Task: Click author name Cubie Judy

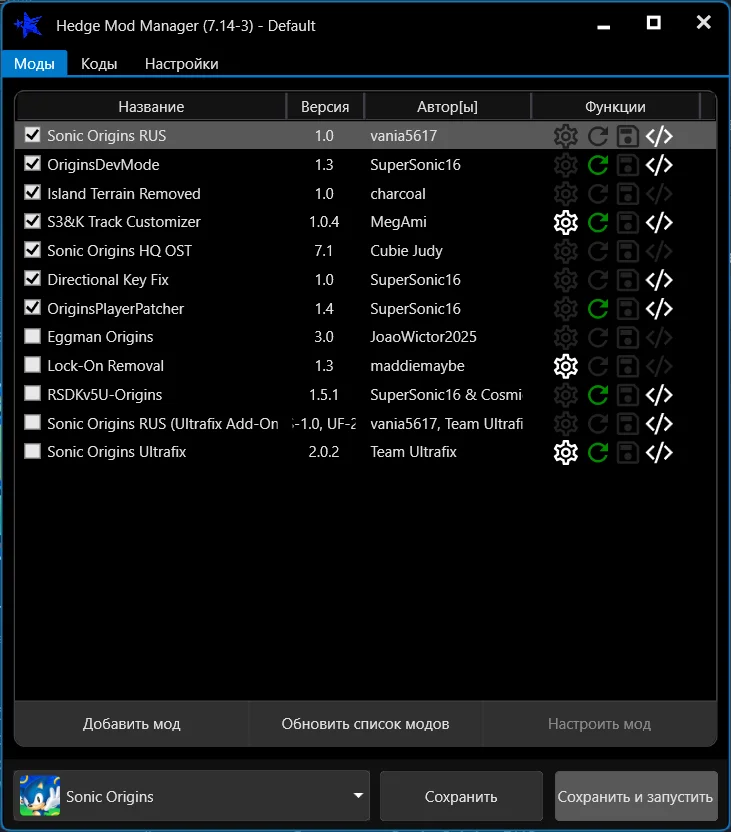Action: click(x=406, y=251)
